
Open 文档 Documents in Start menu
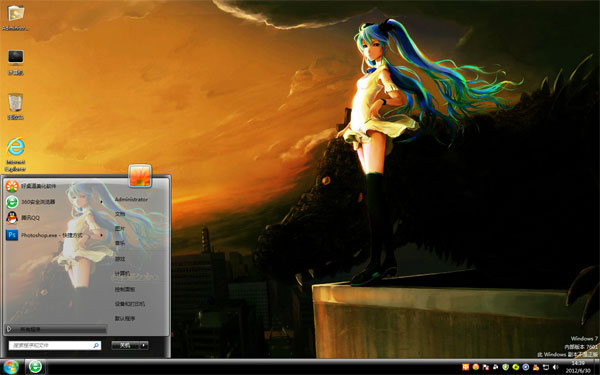[x=120, y=214]
